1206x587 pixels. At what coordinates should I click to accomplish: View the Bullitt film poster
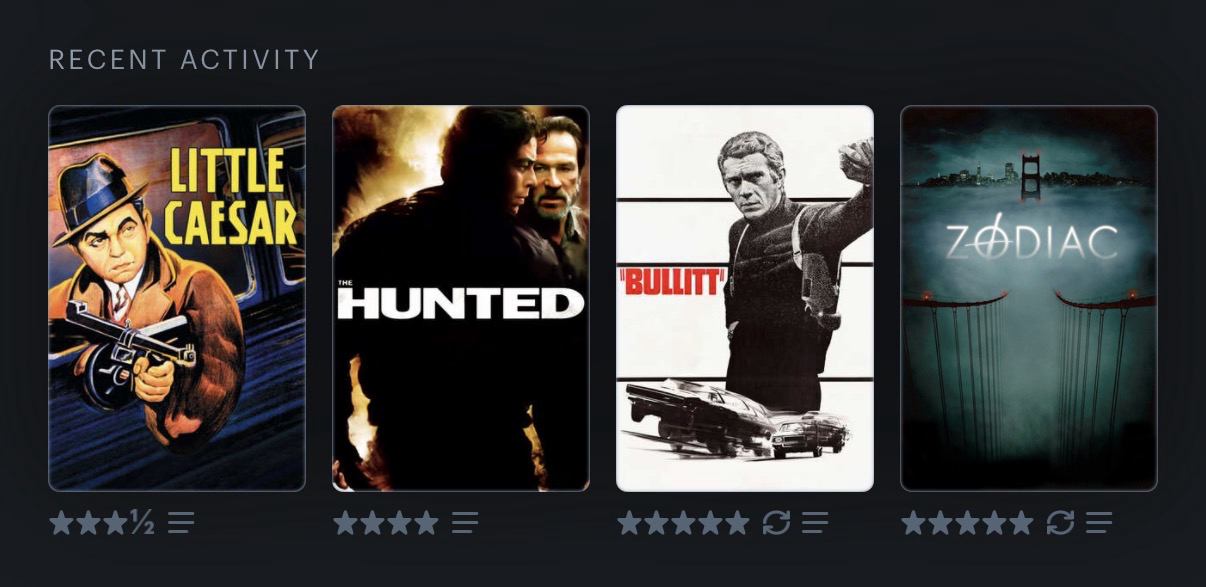point(745,298)
